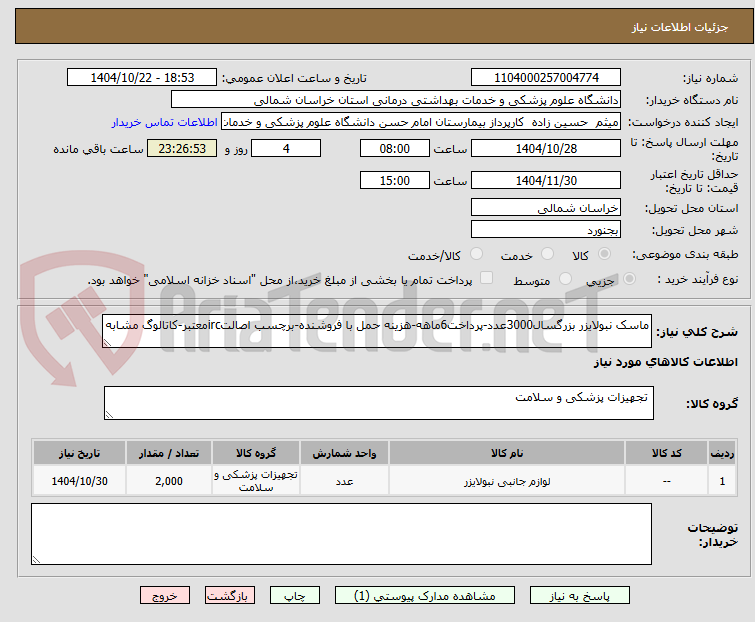Click the چاپ print button
755x622 pixels.
(295, 596)
